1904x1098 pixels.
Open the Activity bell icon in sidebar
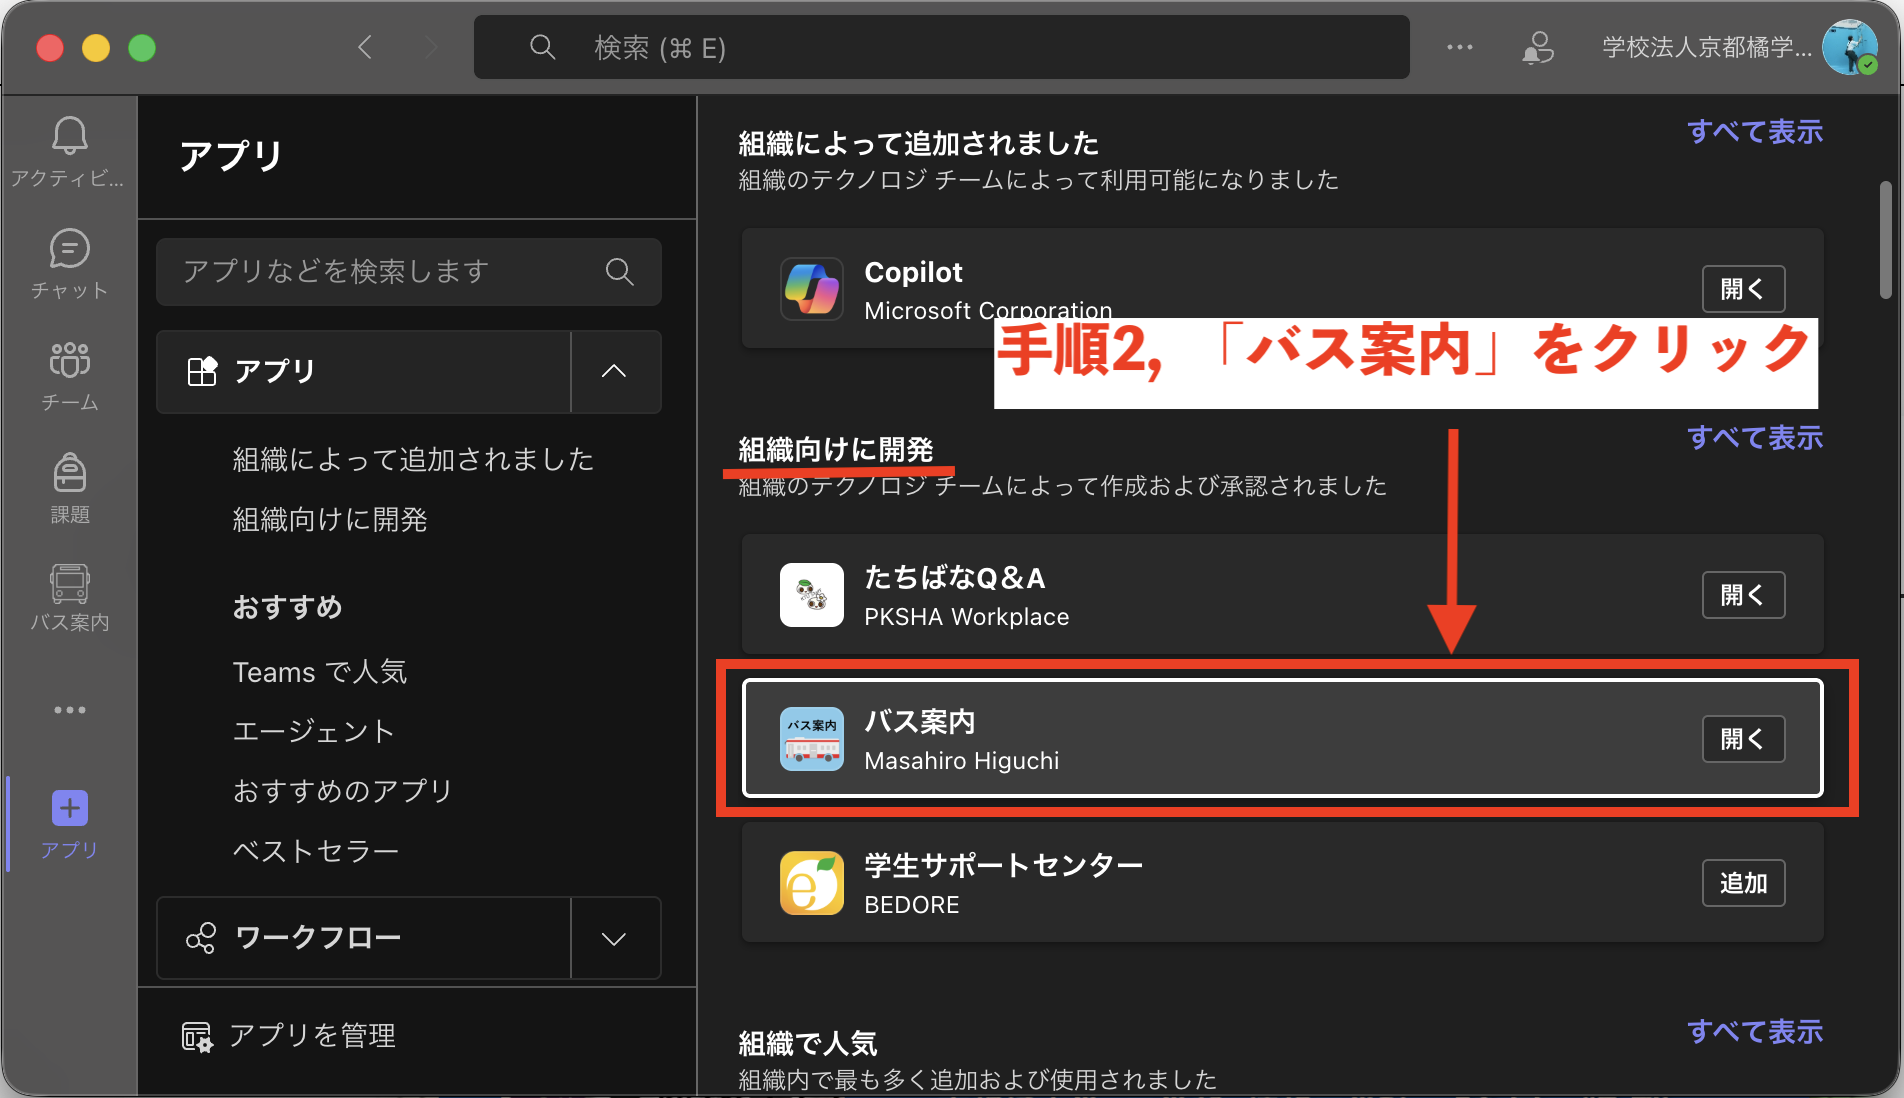[x=69, y=137]
